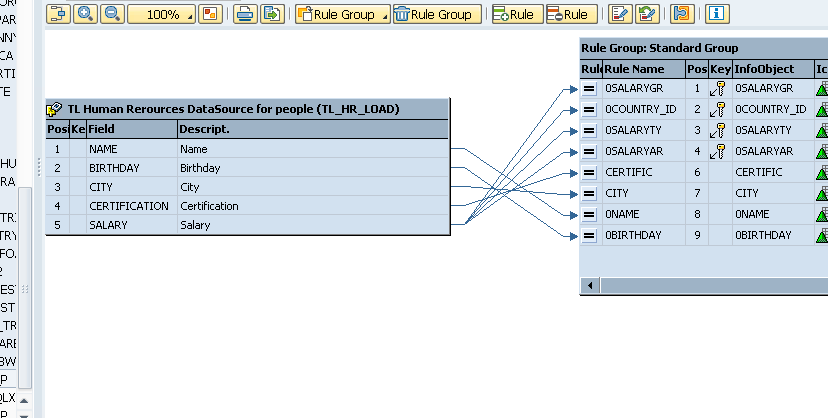Click the key icon in 0SALARYGR row
Screen dimensions: 828x418
coord(718,89)
